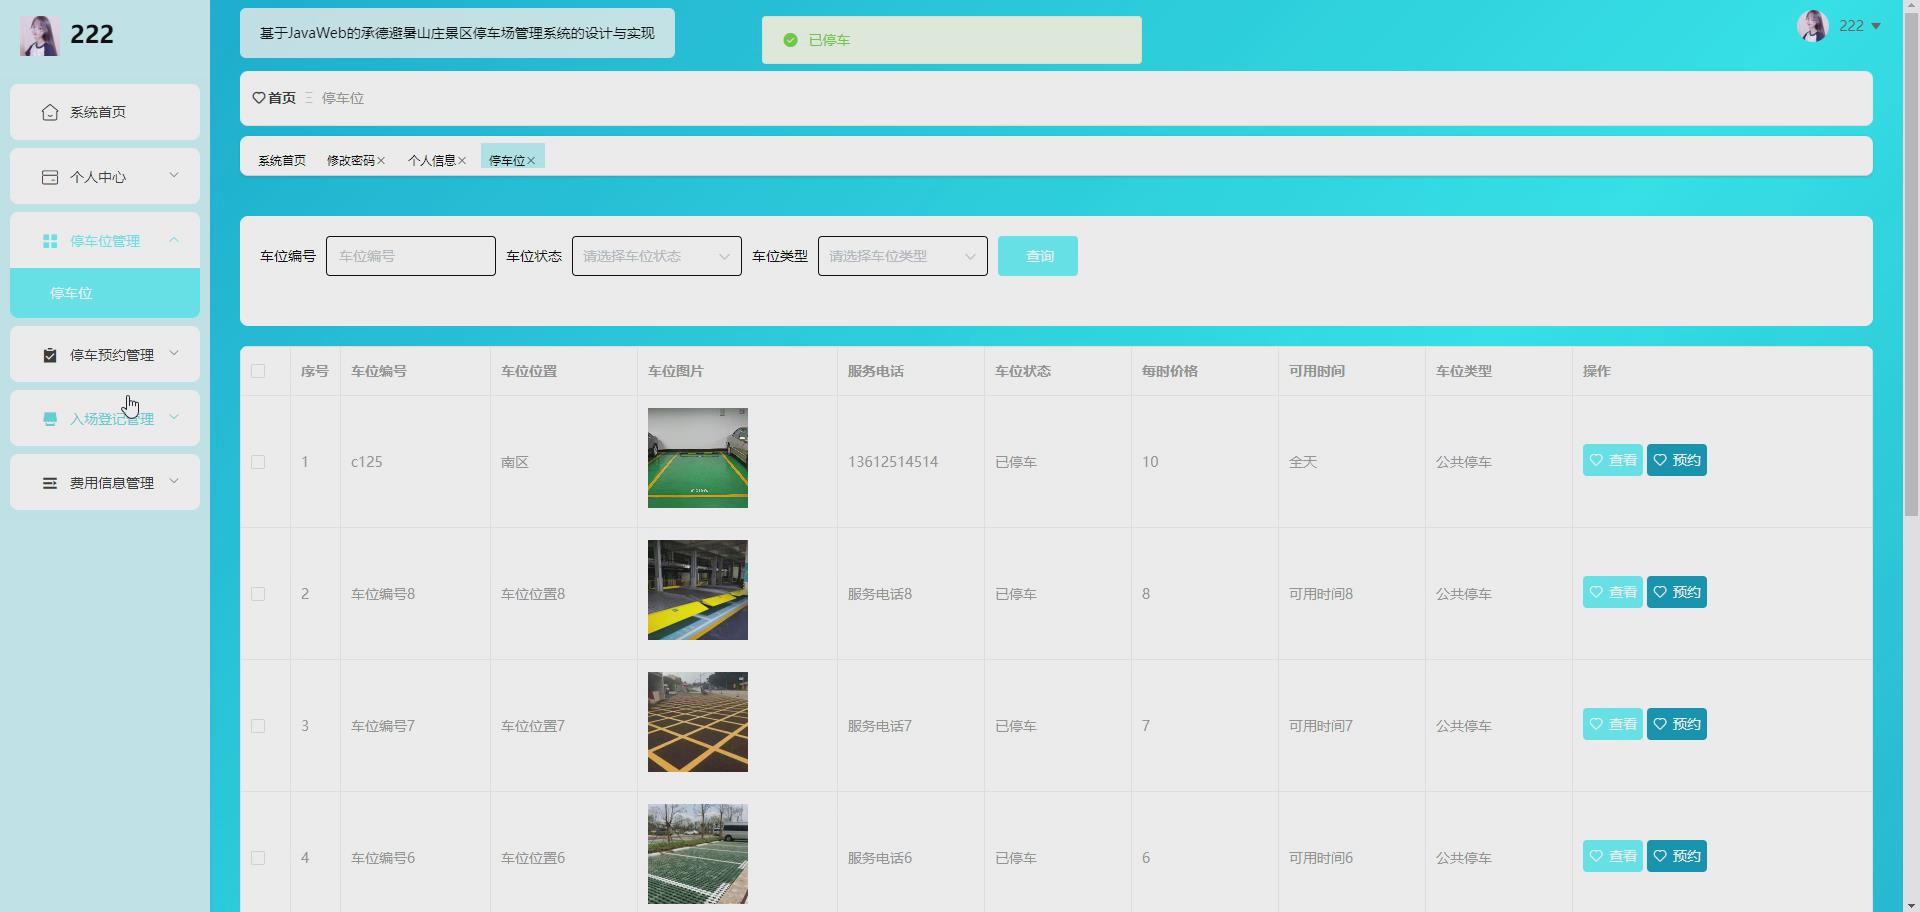Click 预约 for the 车位编号6 row
This screenshot has height=912, width=1920.
(x=1677, y=856)
